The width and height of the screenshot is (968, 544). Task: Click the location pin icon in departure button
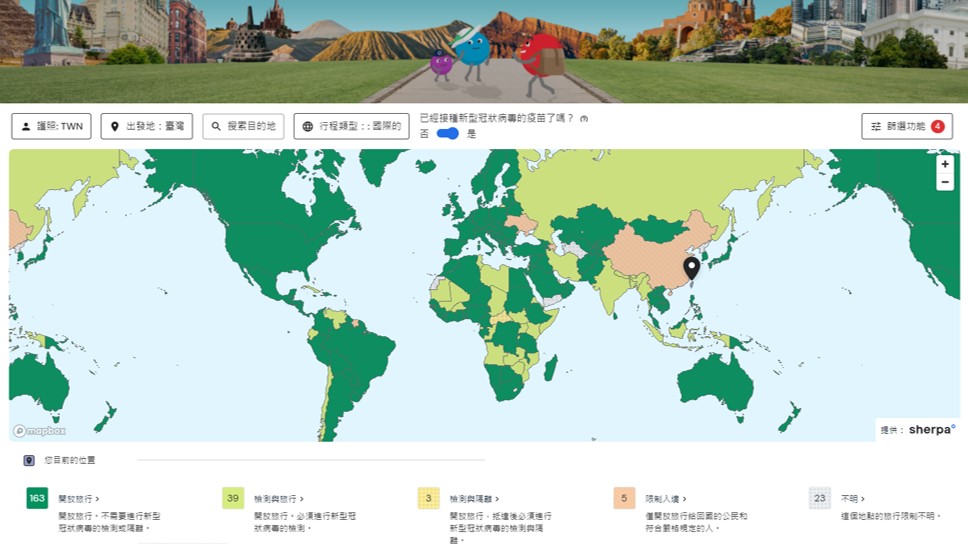[114, 126]
